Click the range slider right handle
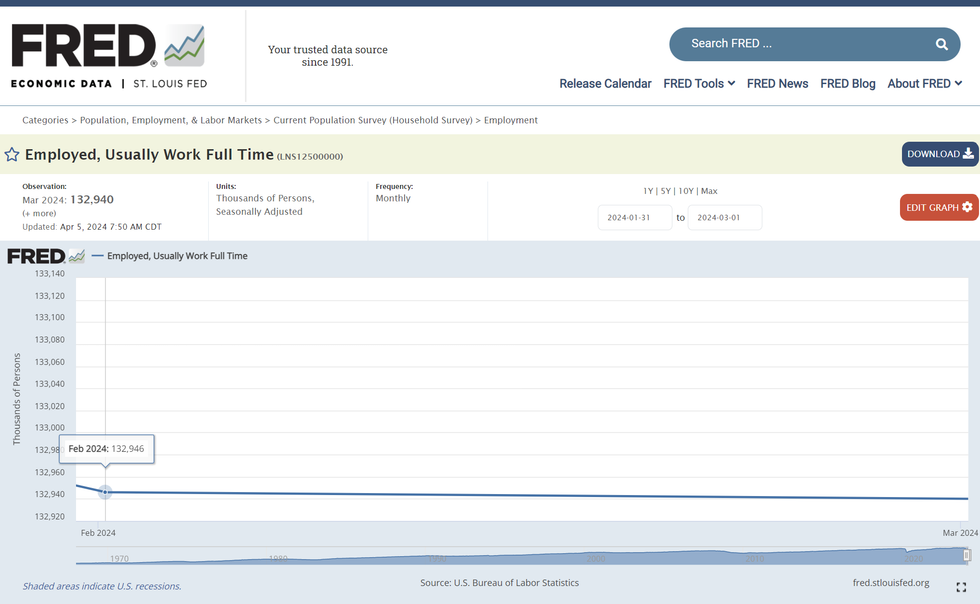Viewport: 980px width, 604px height. [967, 555]
